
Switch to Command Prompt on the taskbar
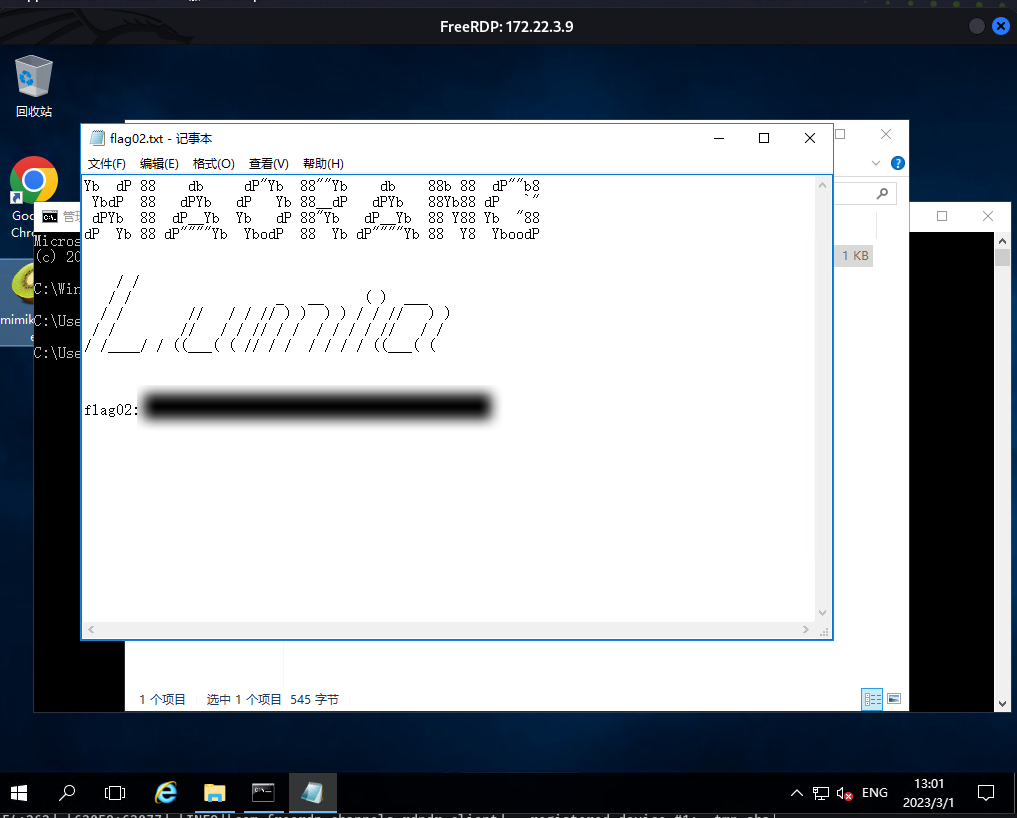(263, 793)
